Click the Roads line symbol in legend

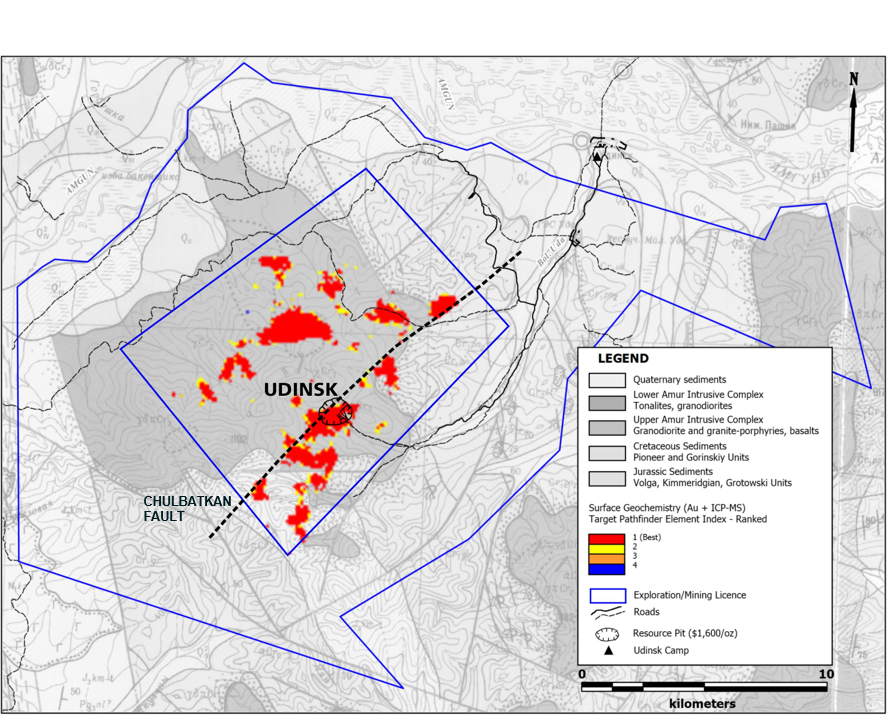click(x=607, y=612)
